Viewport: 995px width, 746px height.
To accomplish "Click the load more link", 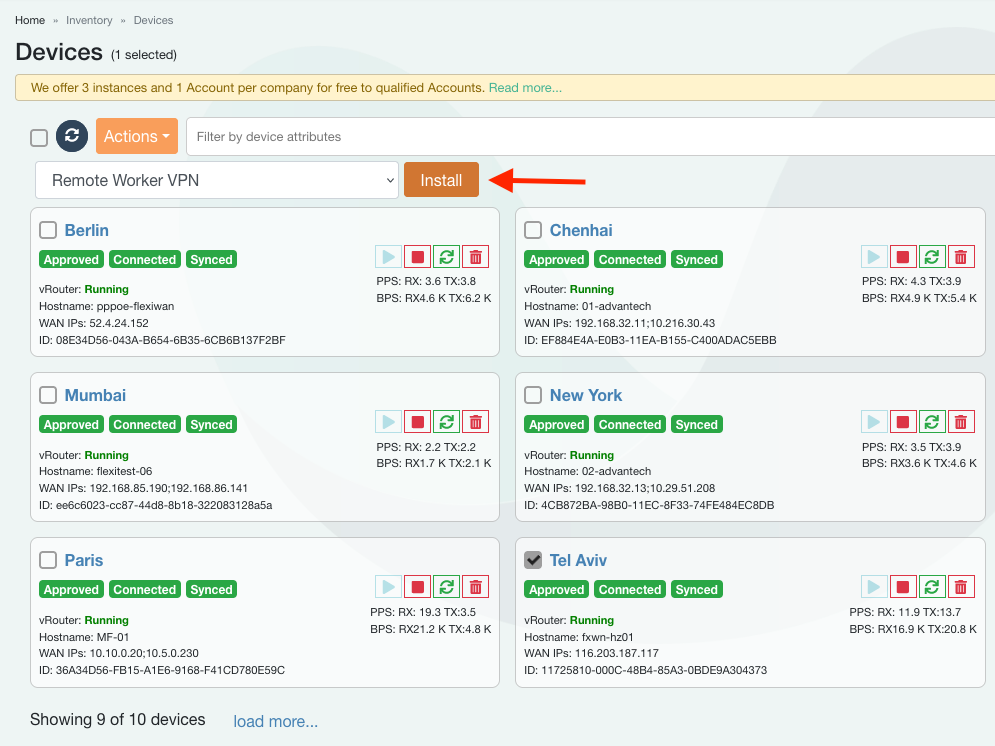I will pos(276,721).
